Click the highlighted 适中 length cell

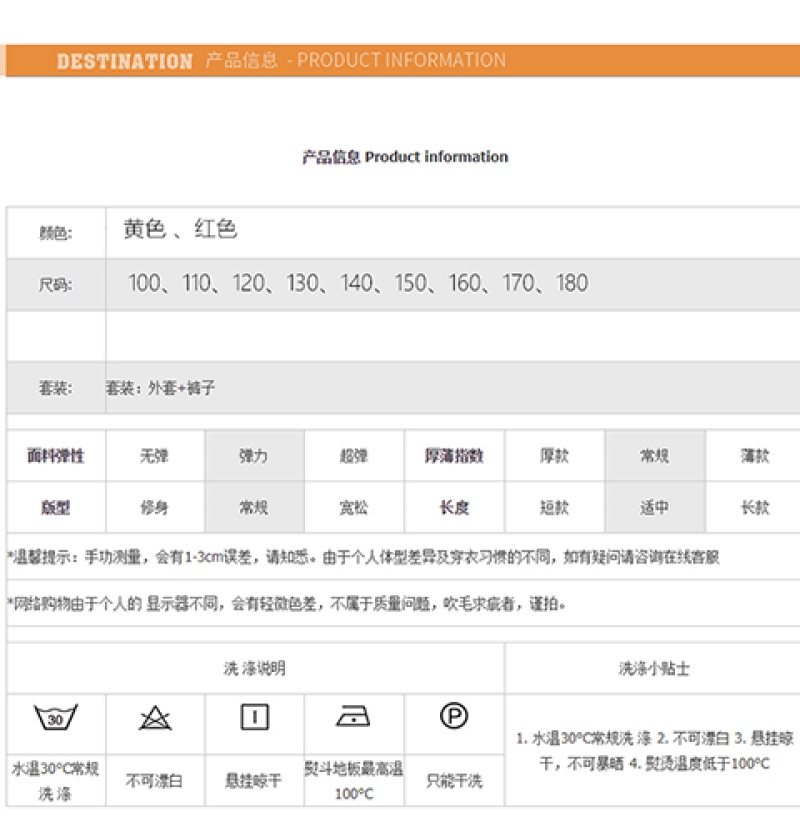point(654,507)
